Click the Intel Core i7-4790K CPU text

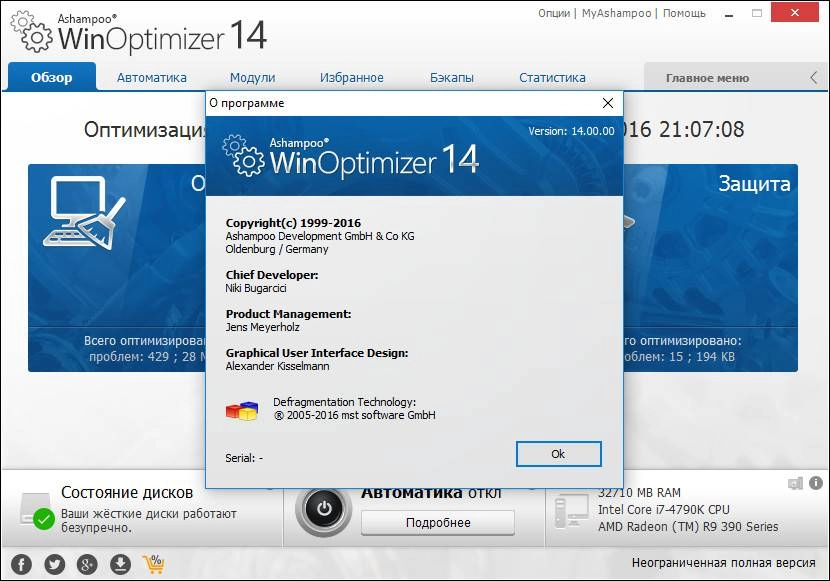[x=664, y=510]
